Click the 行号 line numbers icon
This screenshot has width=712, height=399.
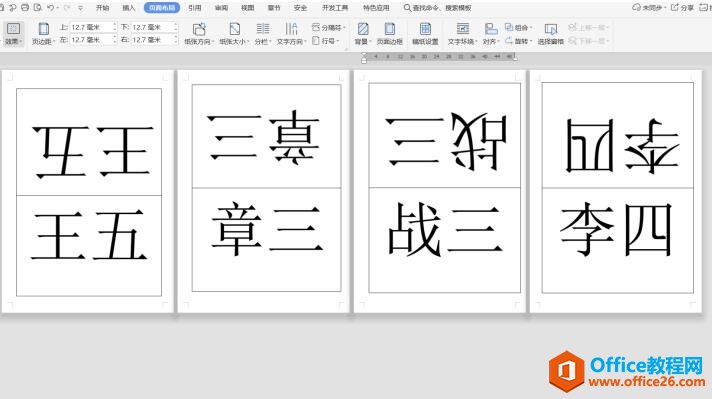coord(316,40)
